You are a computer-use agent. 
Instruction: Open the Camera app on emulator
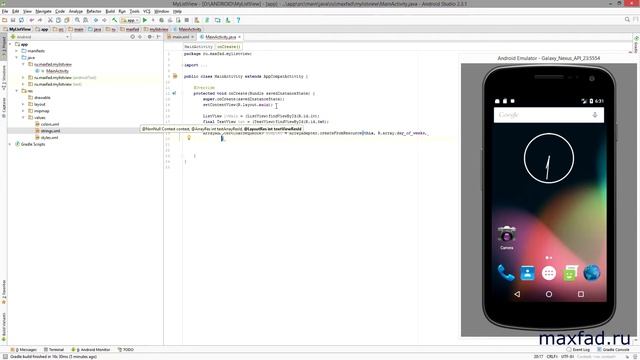pyautogui.click(x=507, y=237)
